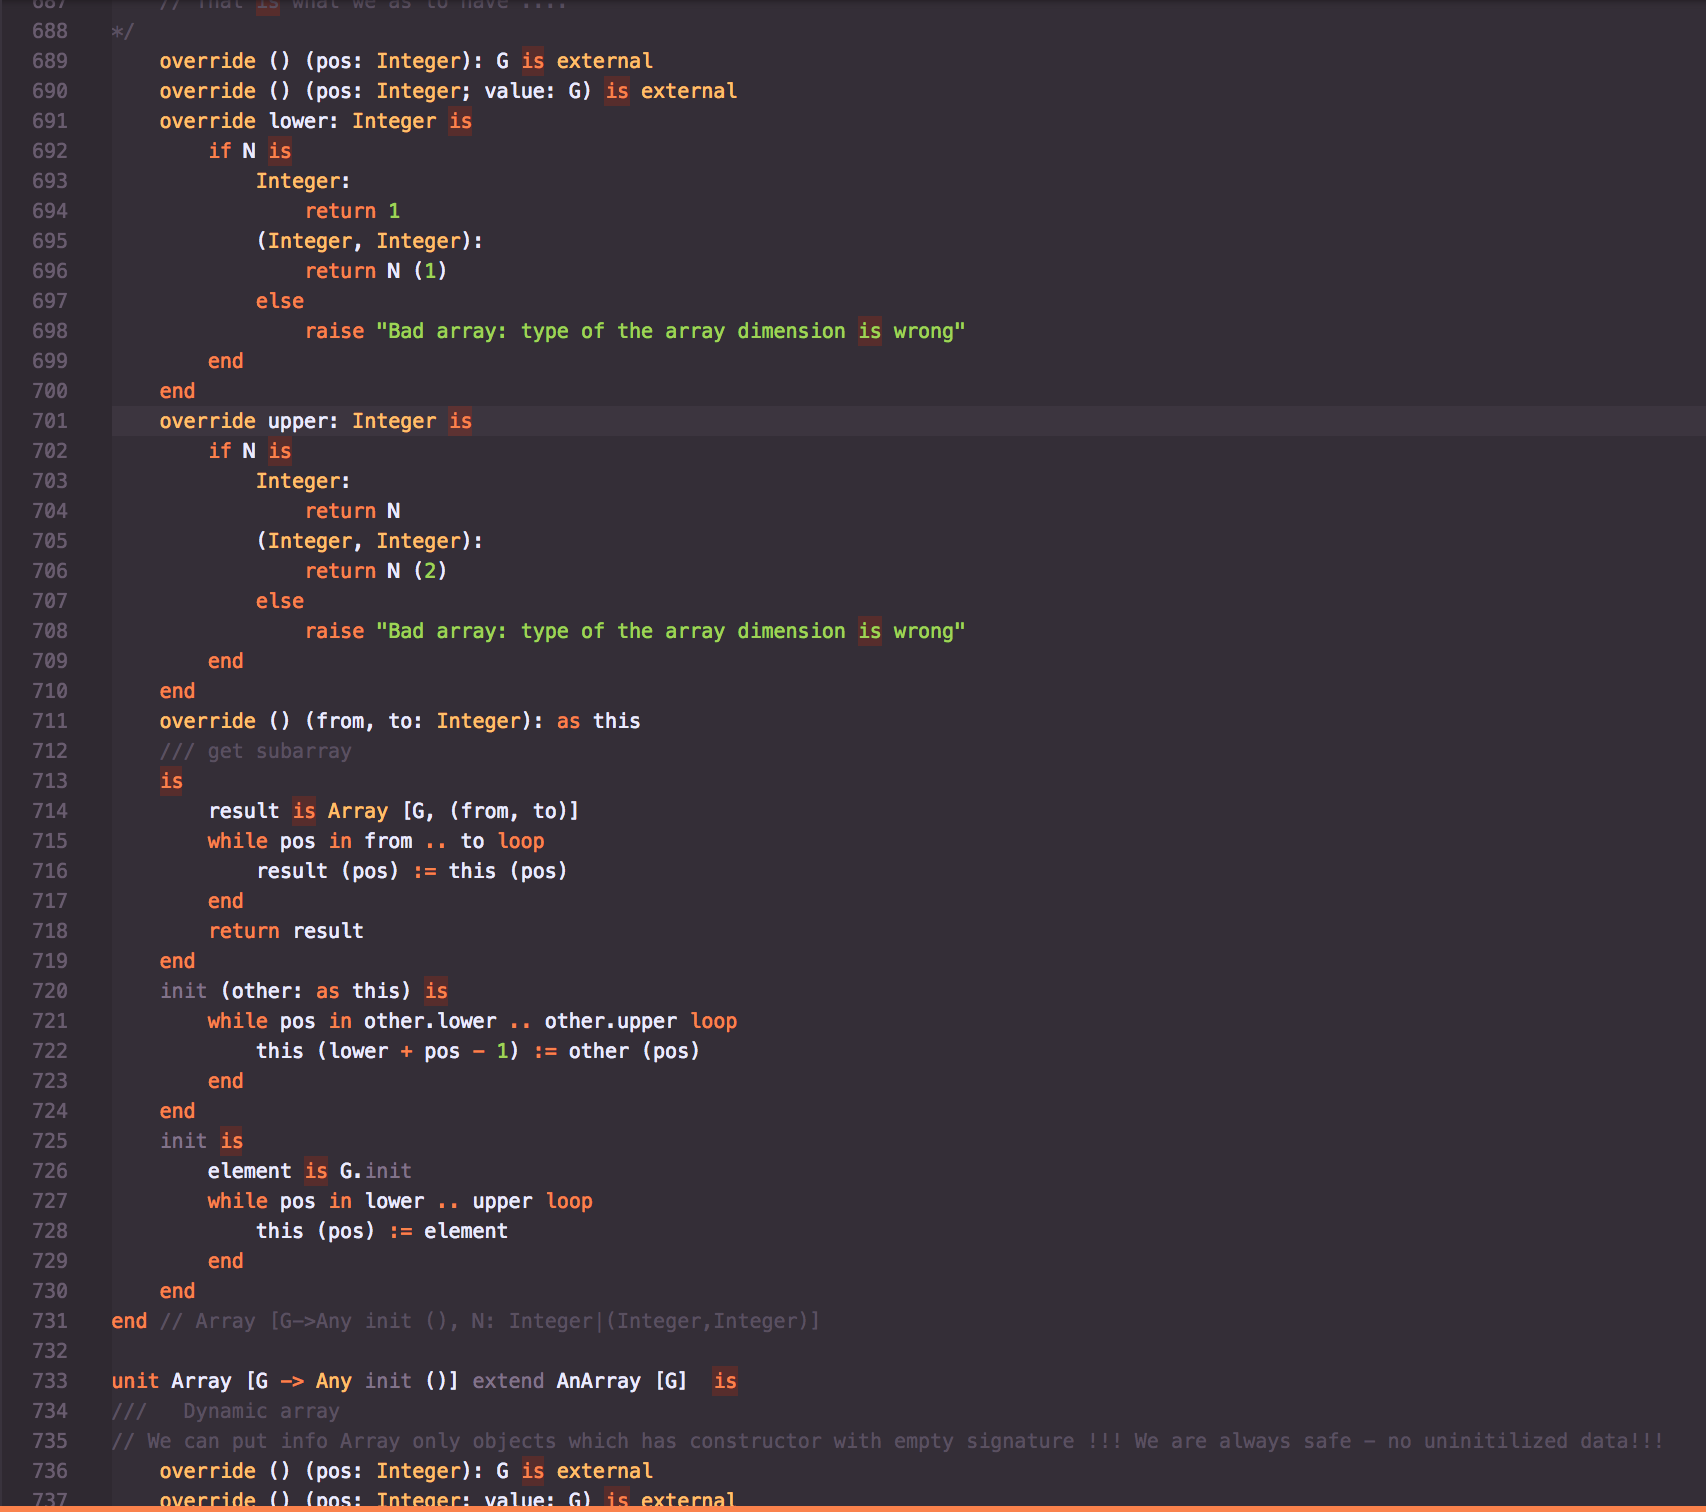Click 'extend AnArray [G]' on line 733

click(580, 1381)
